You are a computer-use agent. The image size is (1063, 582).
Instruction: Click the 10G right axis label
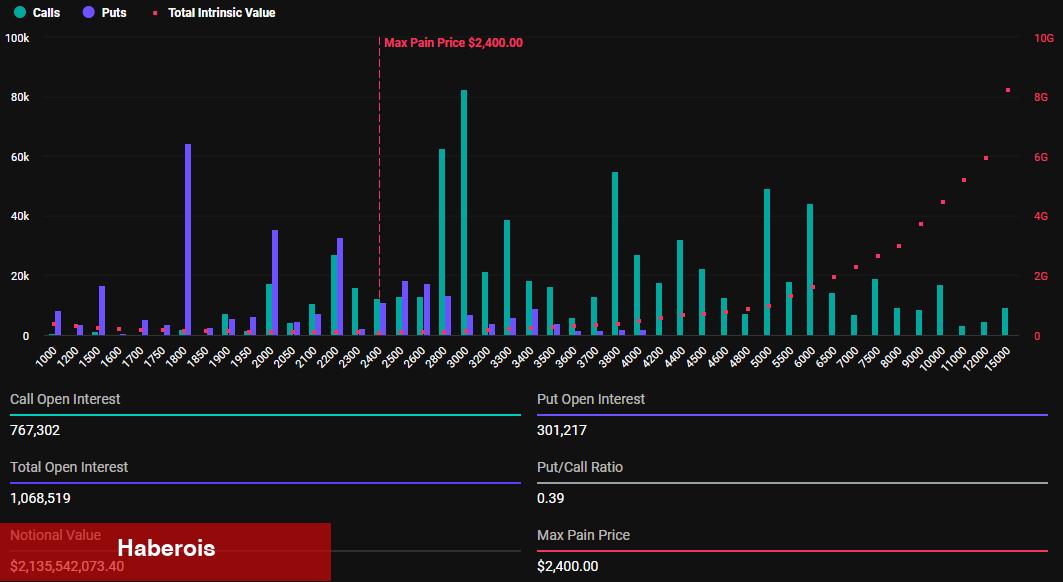coord(1043,38)
